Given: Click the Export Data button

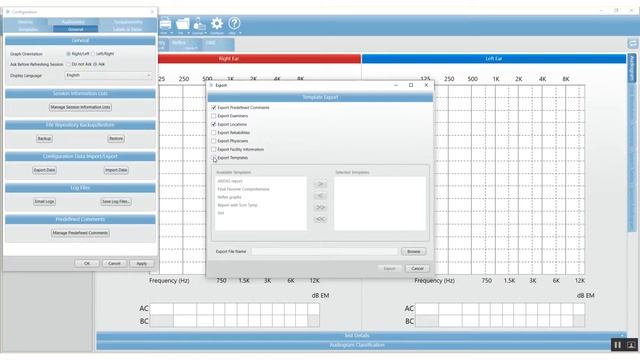Looking at the screenshot, I should tap(44, 170).
